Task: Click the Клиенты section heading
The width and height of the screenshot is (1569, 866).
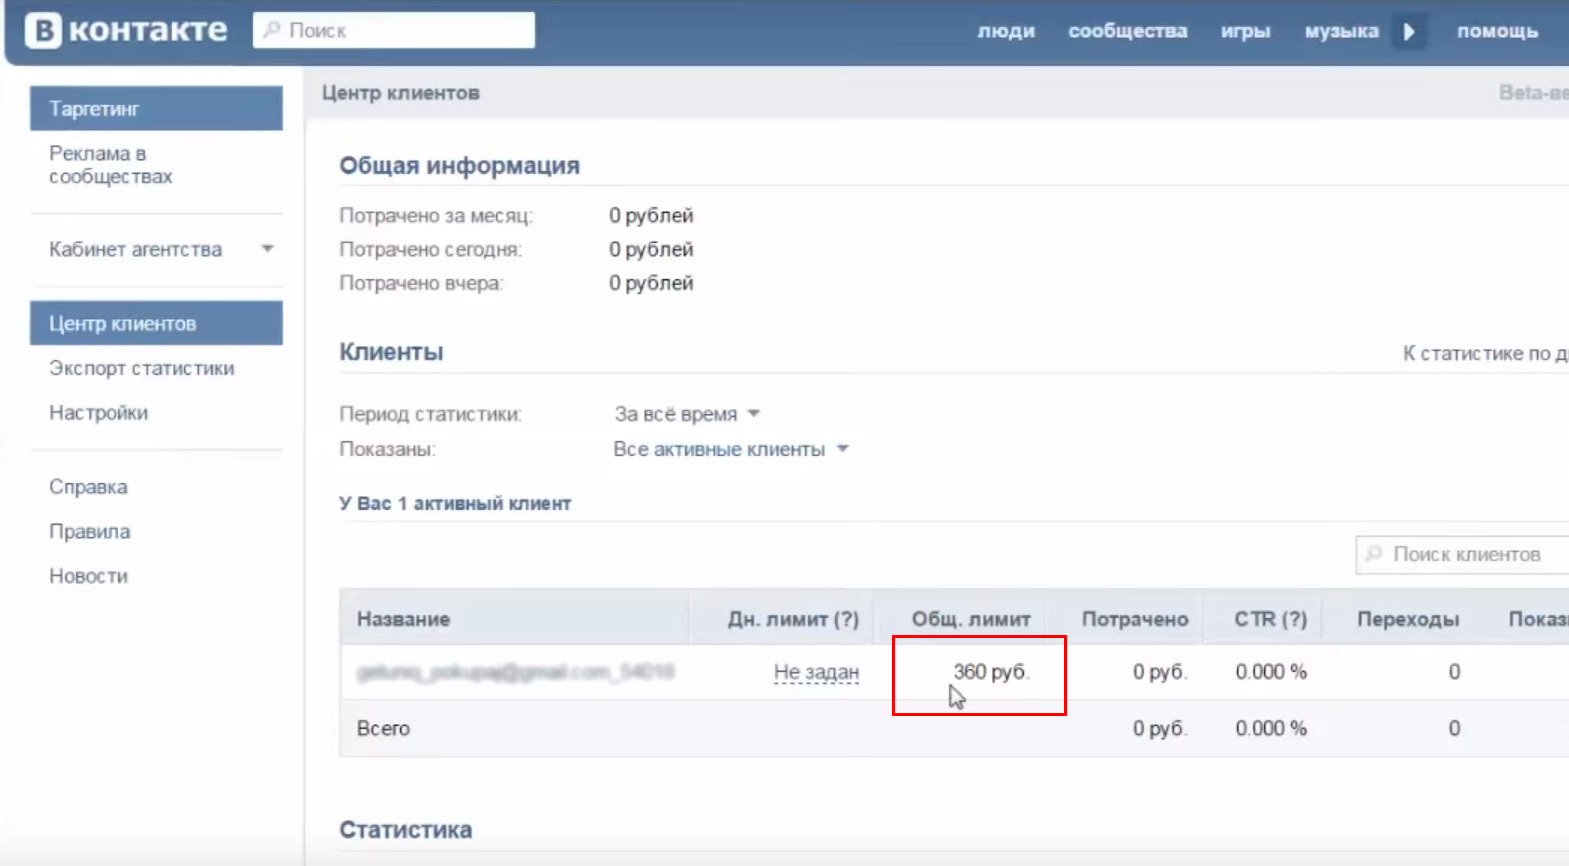Action: click(391, 352)
